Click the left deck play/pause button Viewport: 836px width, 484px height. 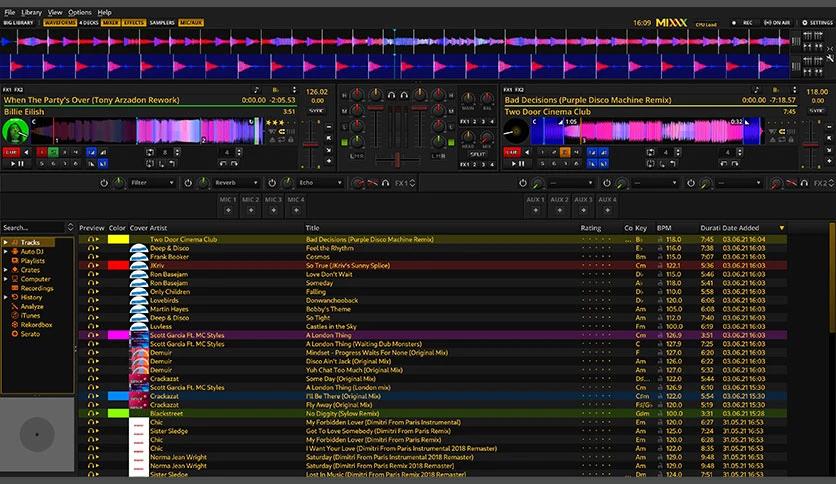[x=17, y=164]
